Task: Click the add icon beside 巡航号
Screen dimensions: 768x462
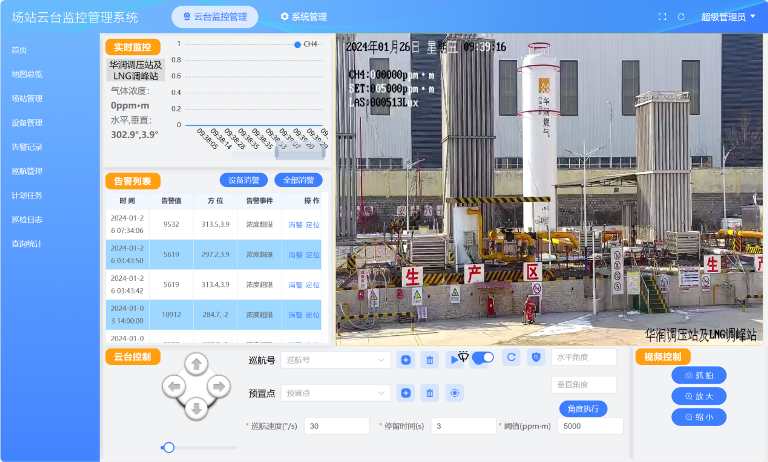Action: 406,360
